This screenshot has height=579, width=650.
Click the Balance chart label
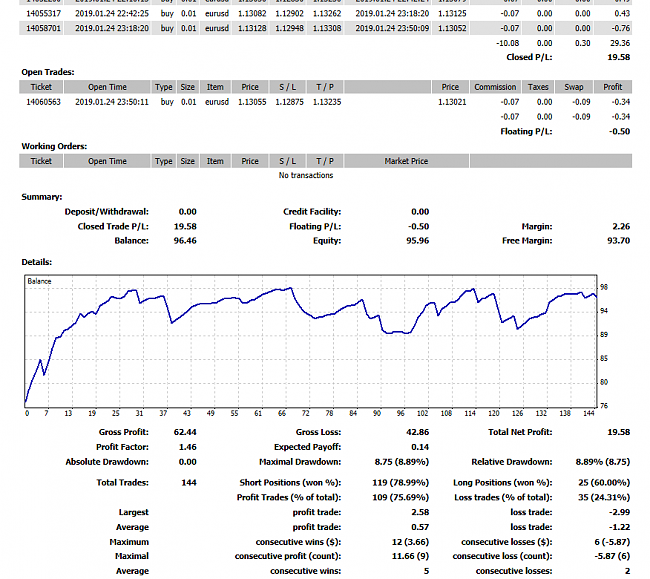coord(39,281)
